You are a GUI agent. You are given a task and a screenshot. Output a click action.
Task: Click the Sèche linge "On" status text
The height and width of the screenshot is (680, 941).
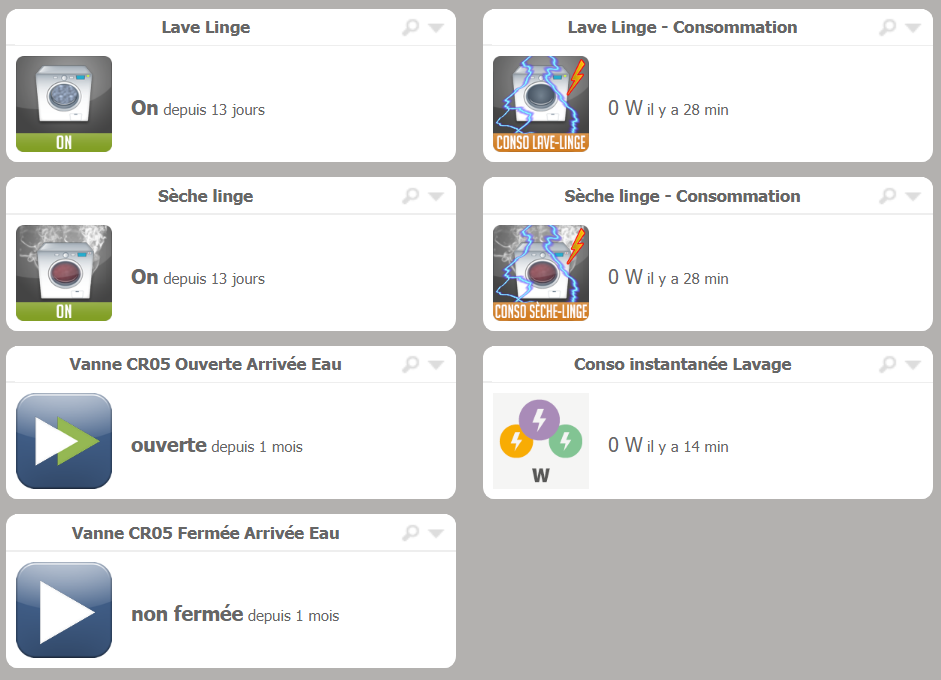(x=144, y=277)
